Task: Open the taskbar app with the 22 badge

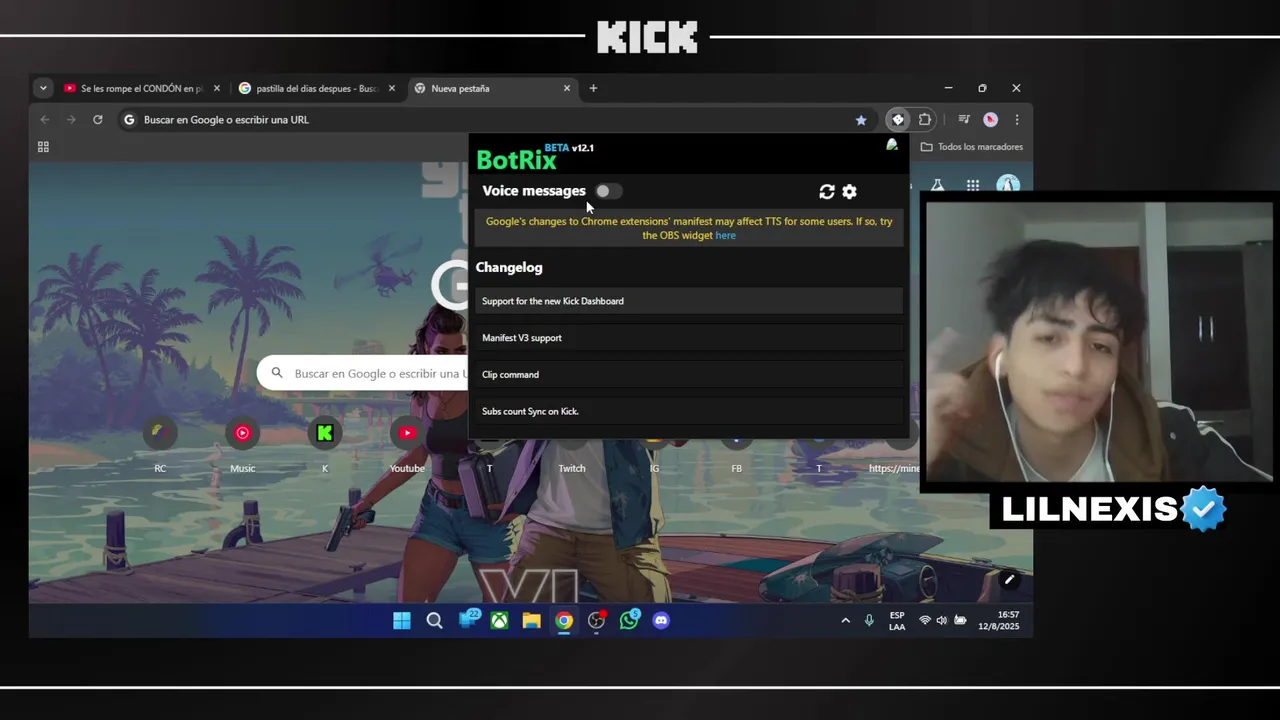Action: point(468,620)
